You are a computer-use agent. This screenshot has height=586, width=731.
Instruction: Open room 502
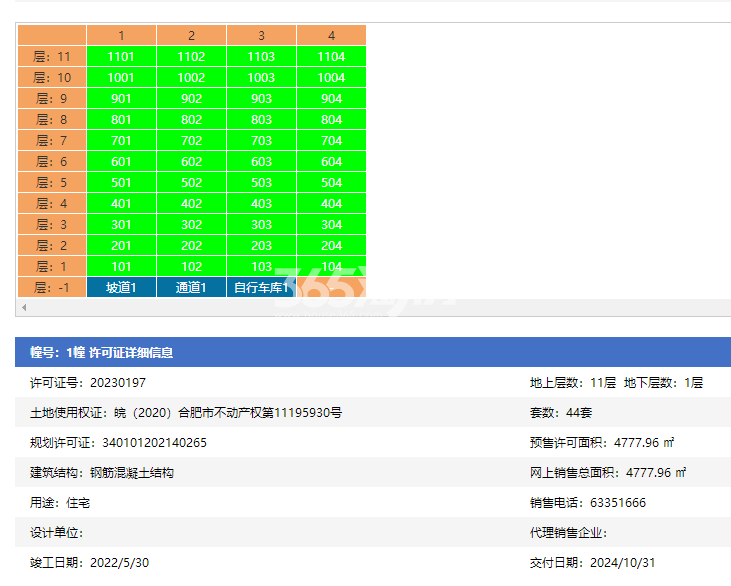tap(191, 182)
